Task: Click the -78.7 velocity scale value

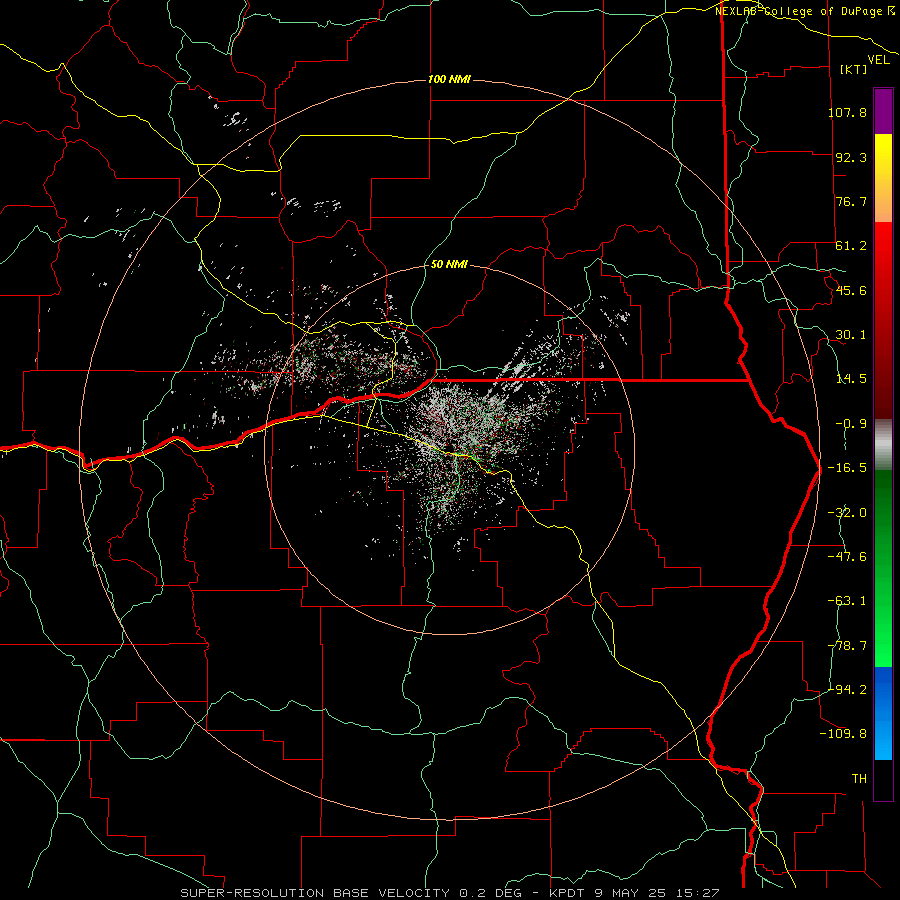Action: point(847,646)
